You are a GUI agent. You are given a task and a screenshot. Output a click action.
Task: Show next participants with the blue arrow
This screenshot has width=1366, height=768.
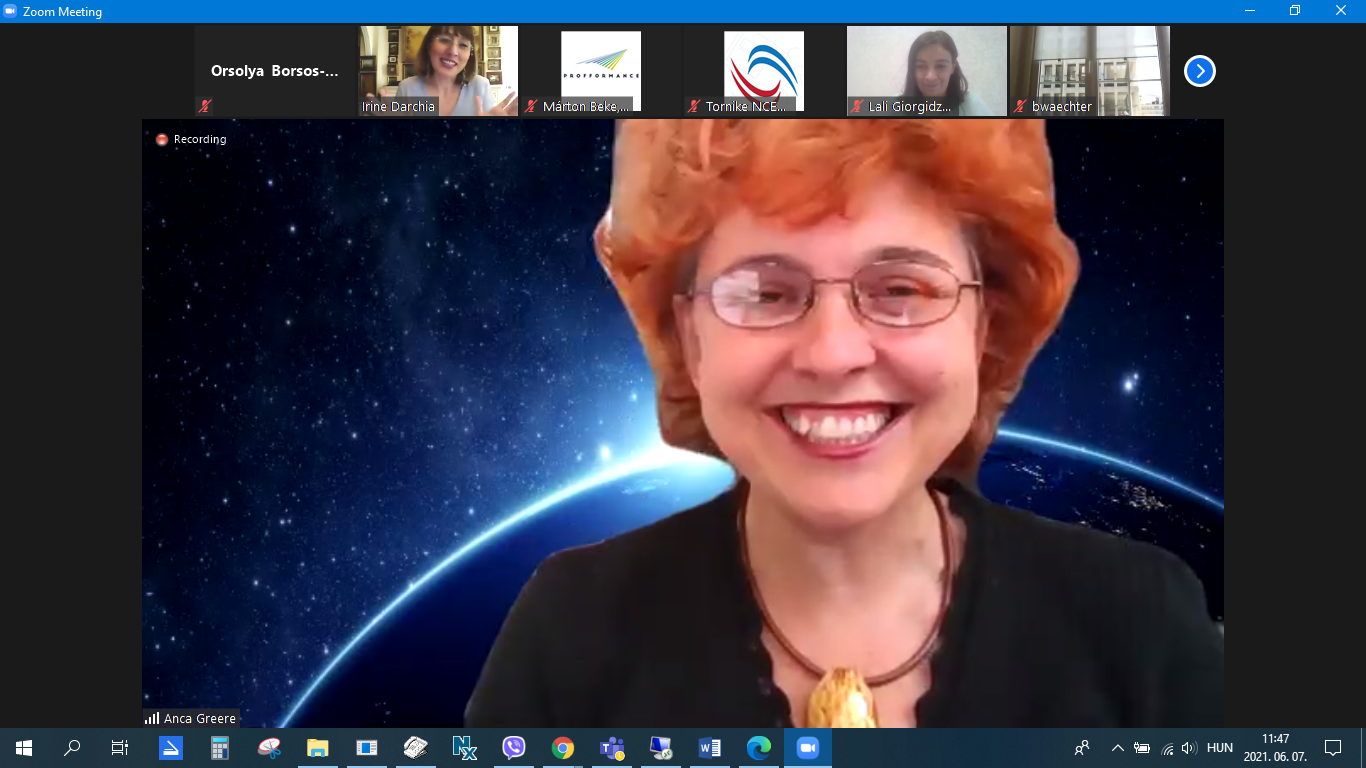[1199, 71]
